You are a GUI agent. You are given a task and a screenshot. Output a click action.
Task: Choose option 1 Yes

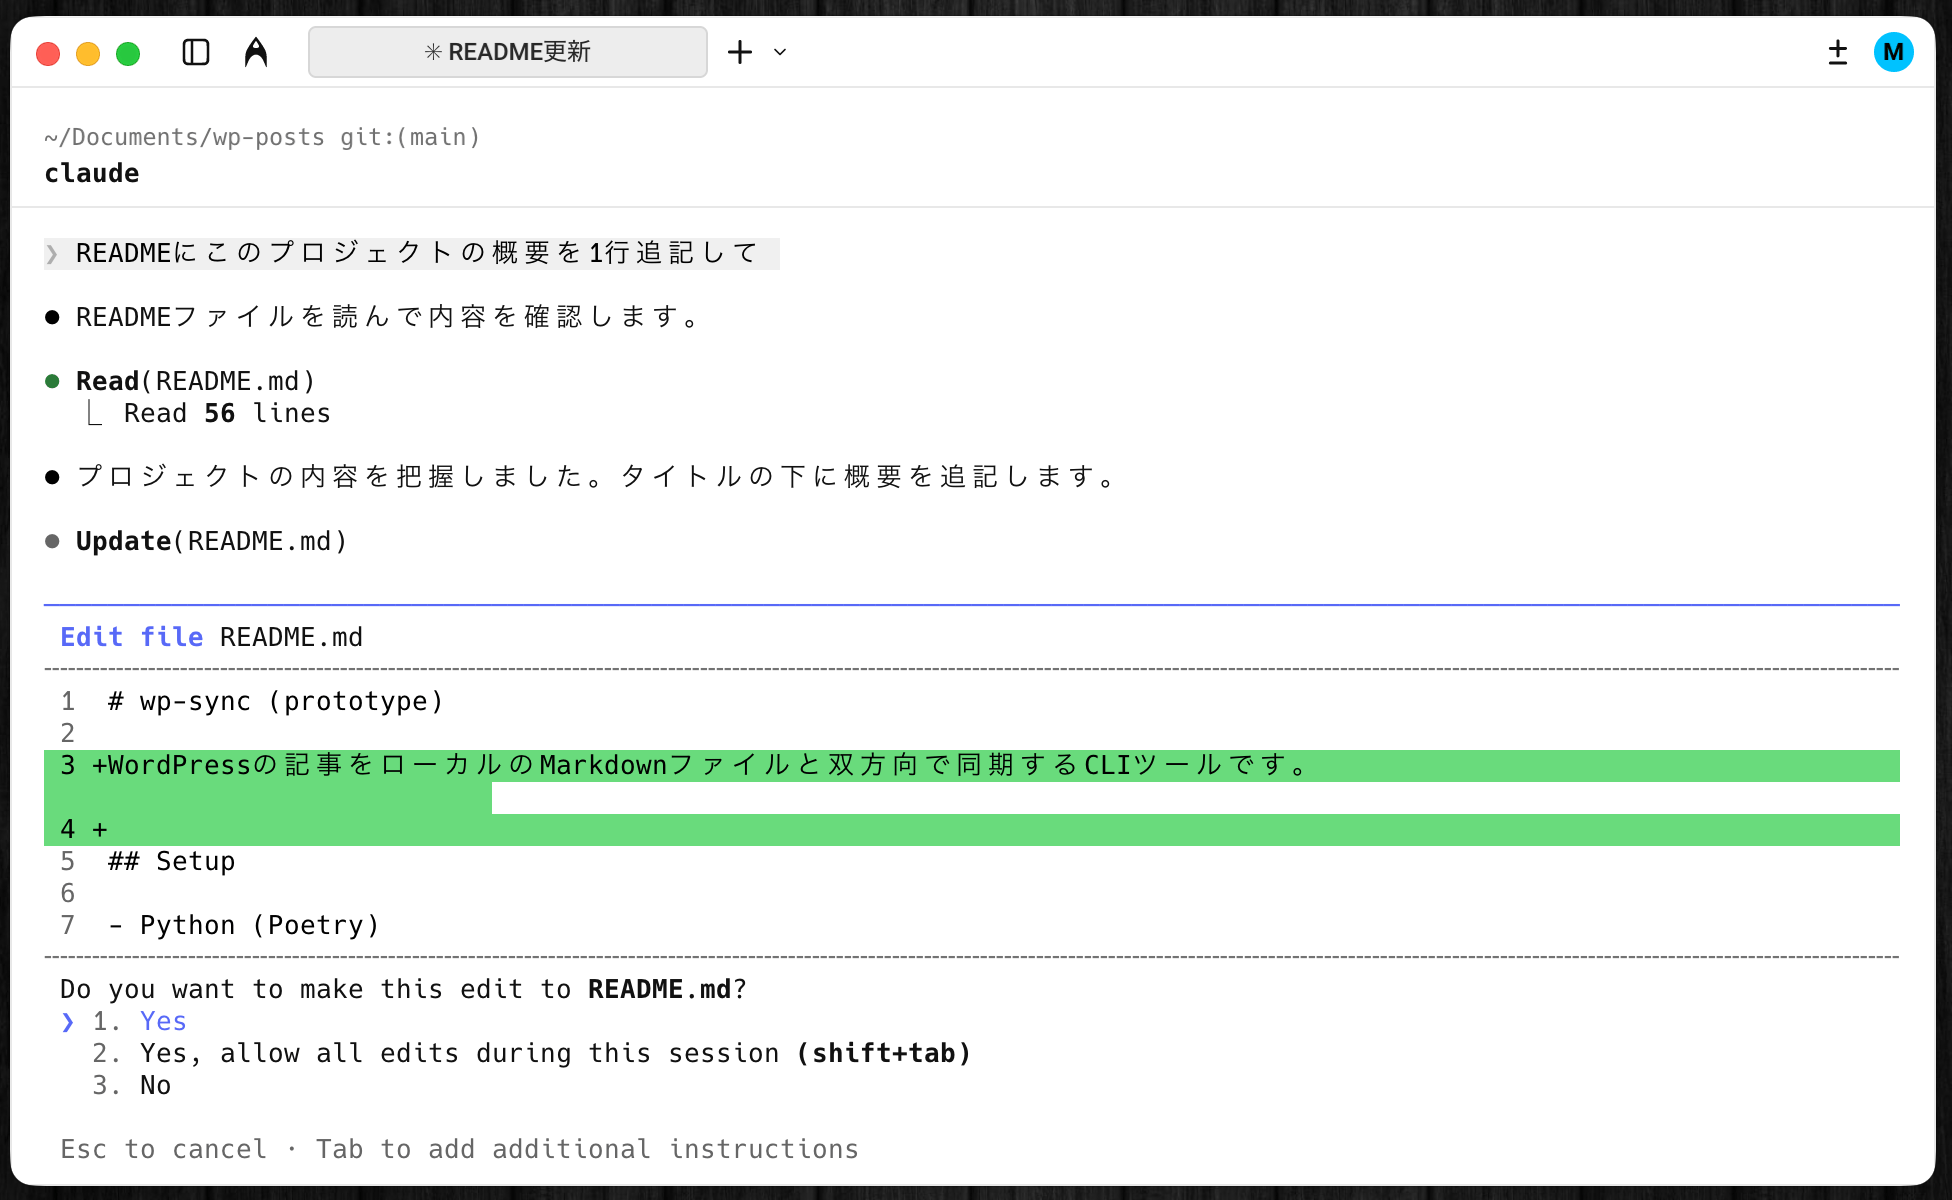(163, 1021)
